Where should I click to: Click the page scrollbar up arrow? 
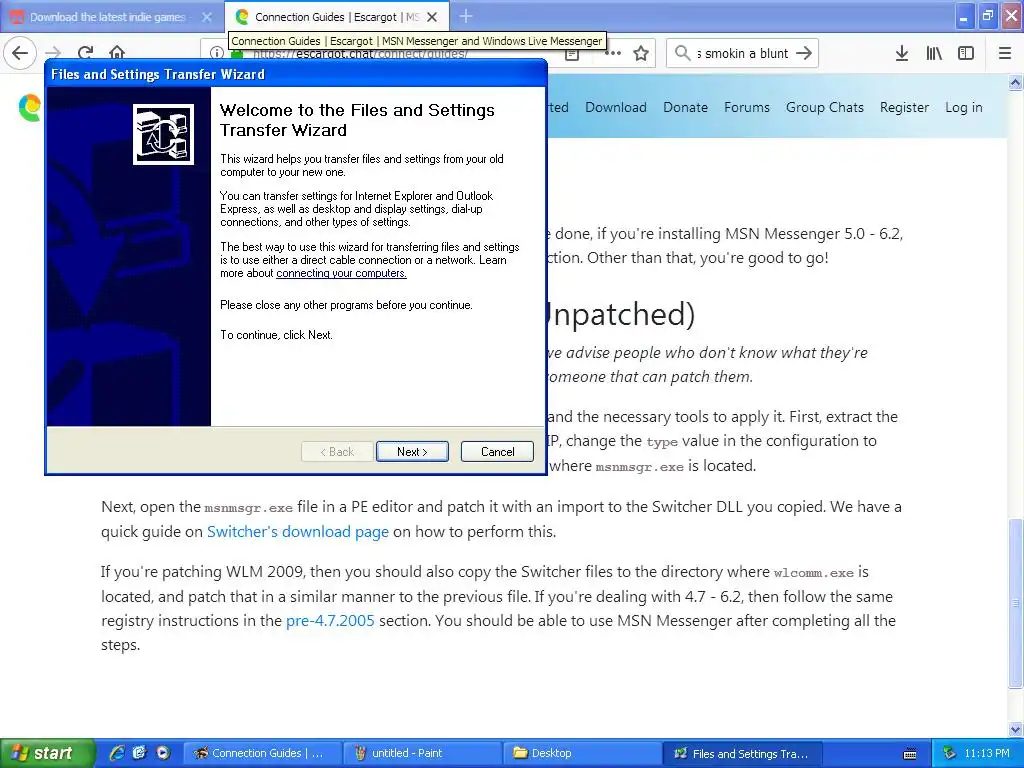1015,82
